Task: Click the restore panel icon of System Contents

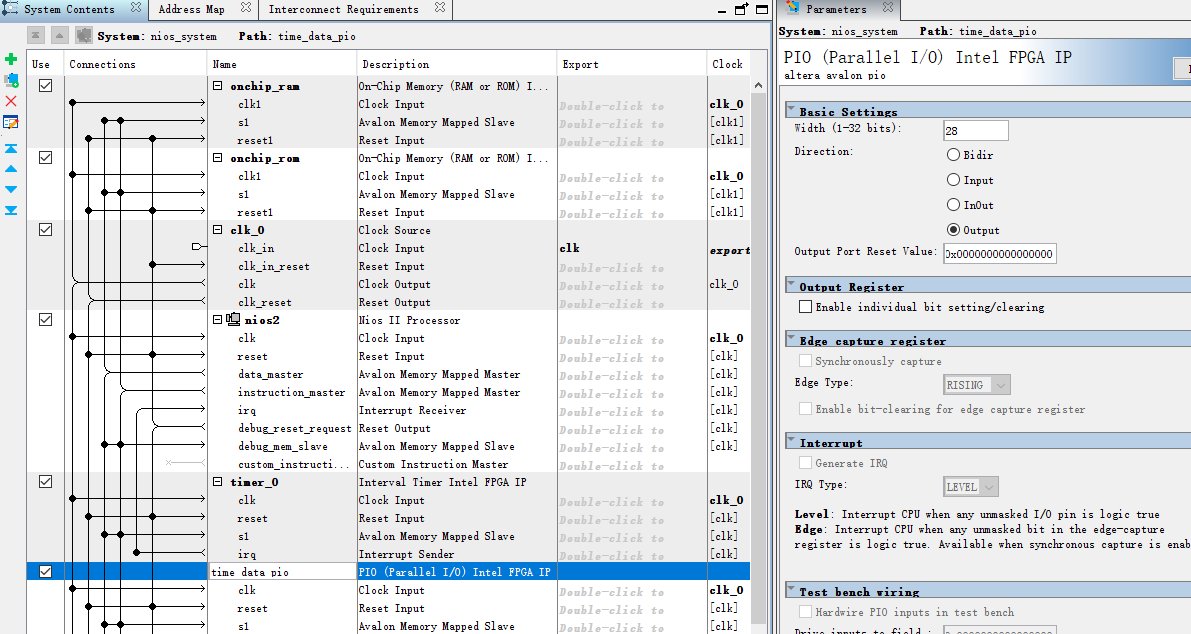Action: tap(741, 9)
